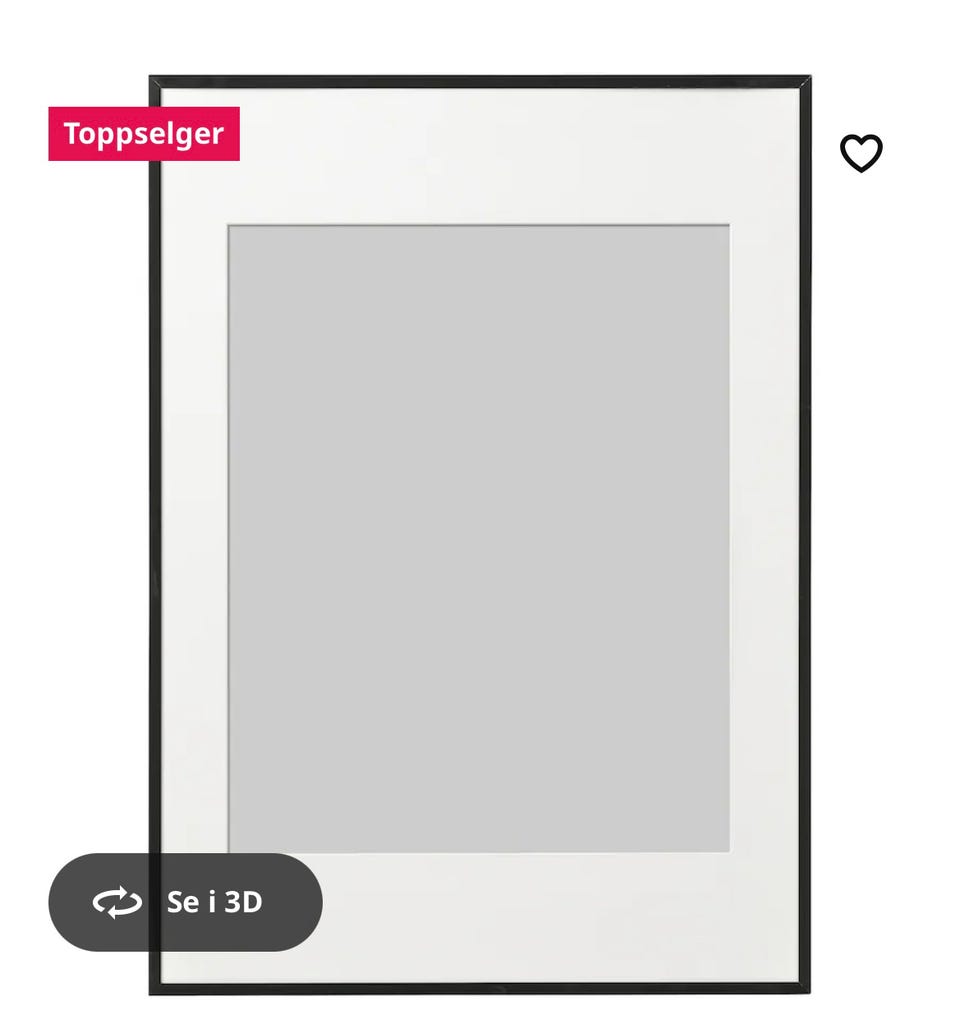Image resolution: width=960 pixels, height=1033 pixels.
Task: Click the rotating arrows 3D icon
Action: (x=117, y=902)
